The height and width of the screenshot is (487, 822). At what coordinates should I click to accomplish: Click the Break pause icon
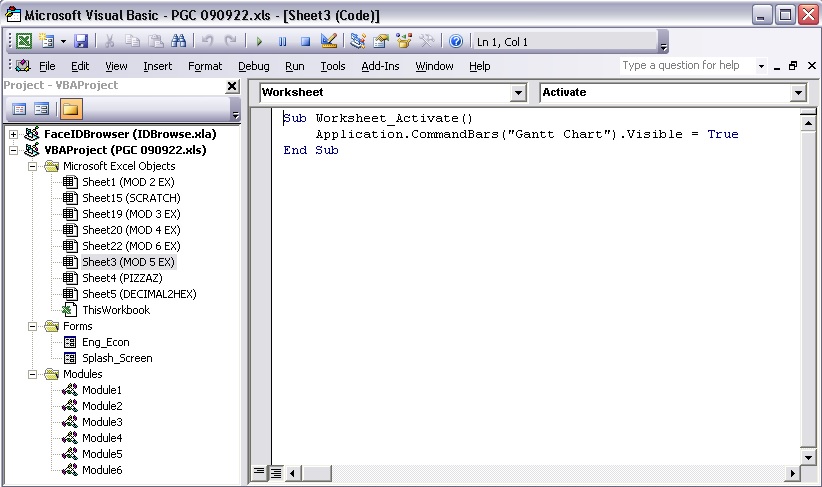(x=283, y=41)
